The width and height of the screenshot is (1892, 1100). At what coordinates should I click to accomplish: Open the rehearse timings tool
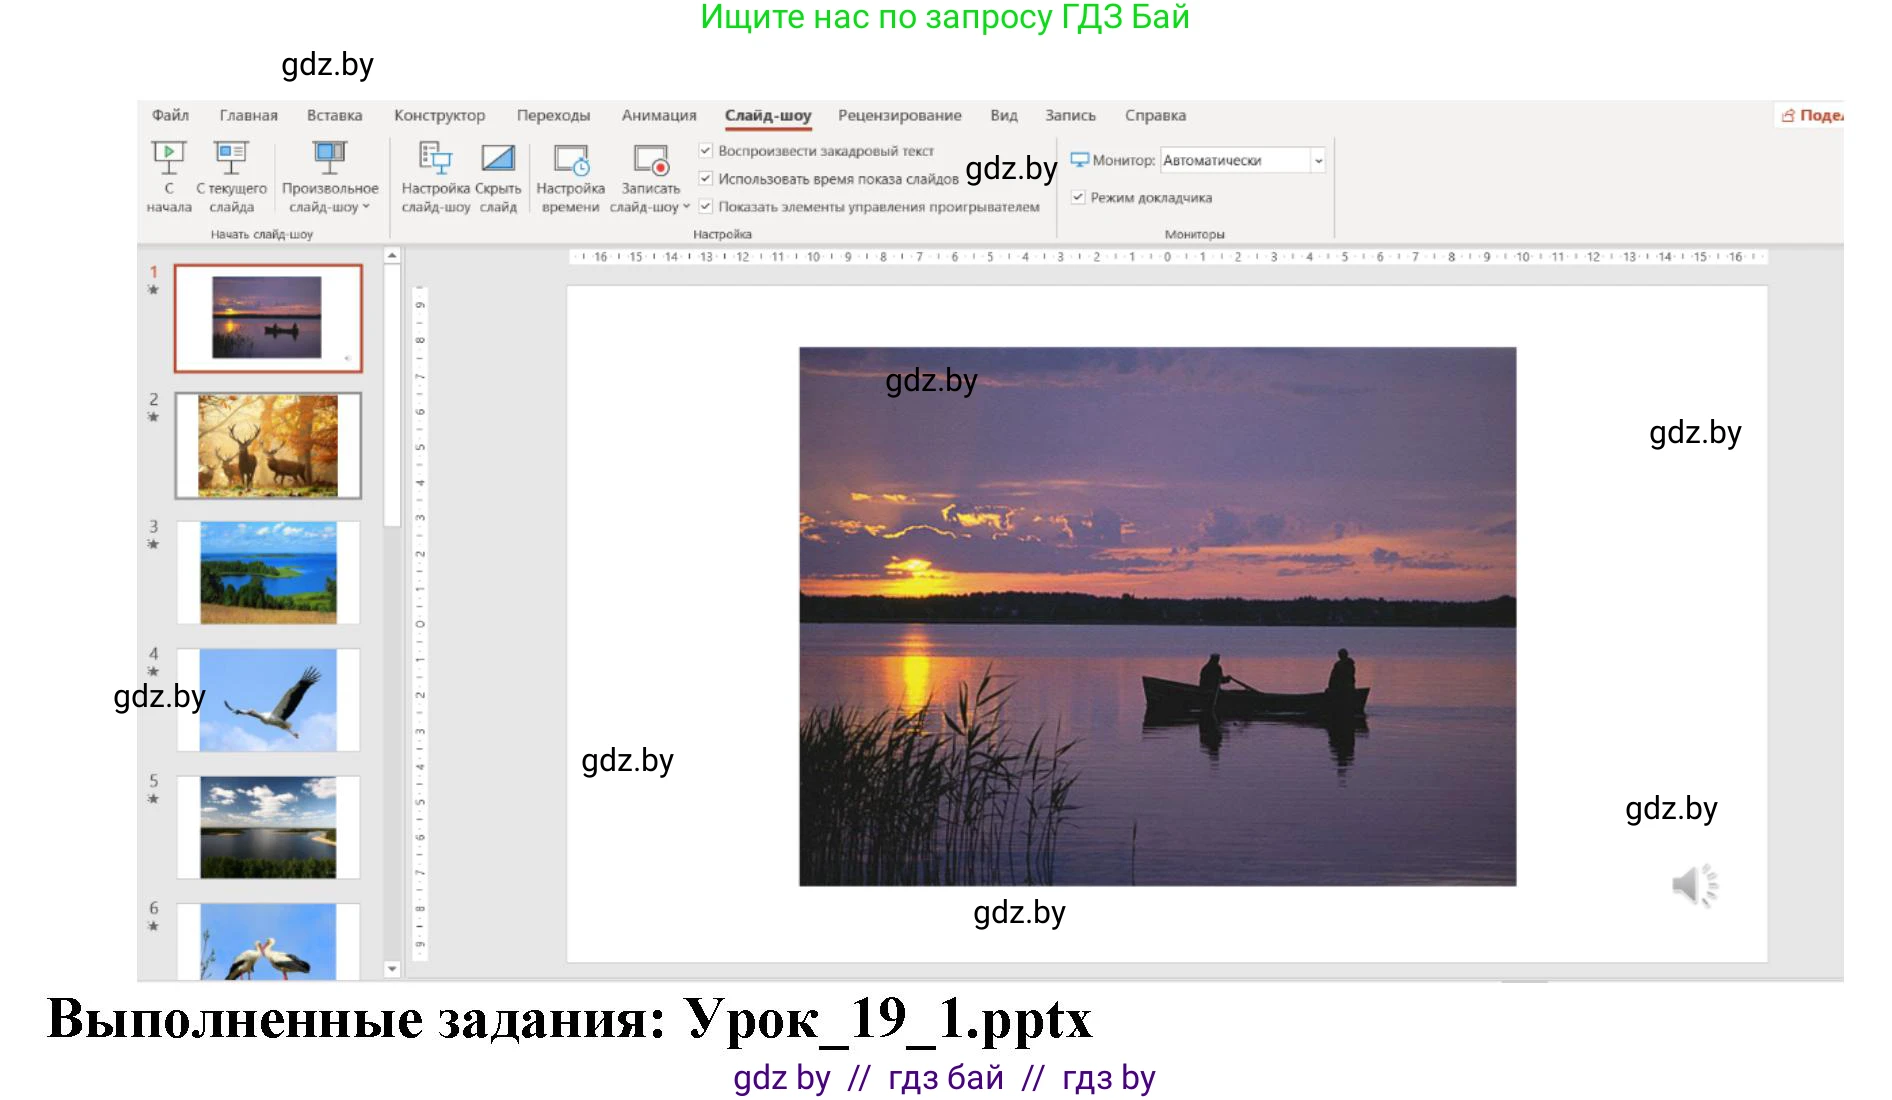coord(570,159)
